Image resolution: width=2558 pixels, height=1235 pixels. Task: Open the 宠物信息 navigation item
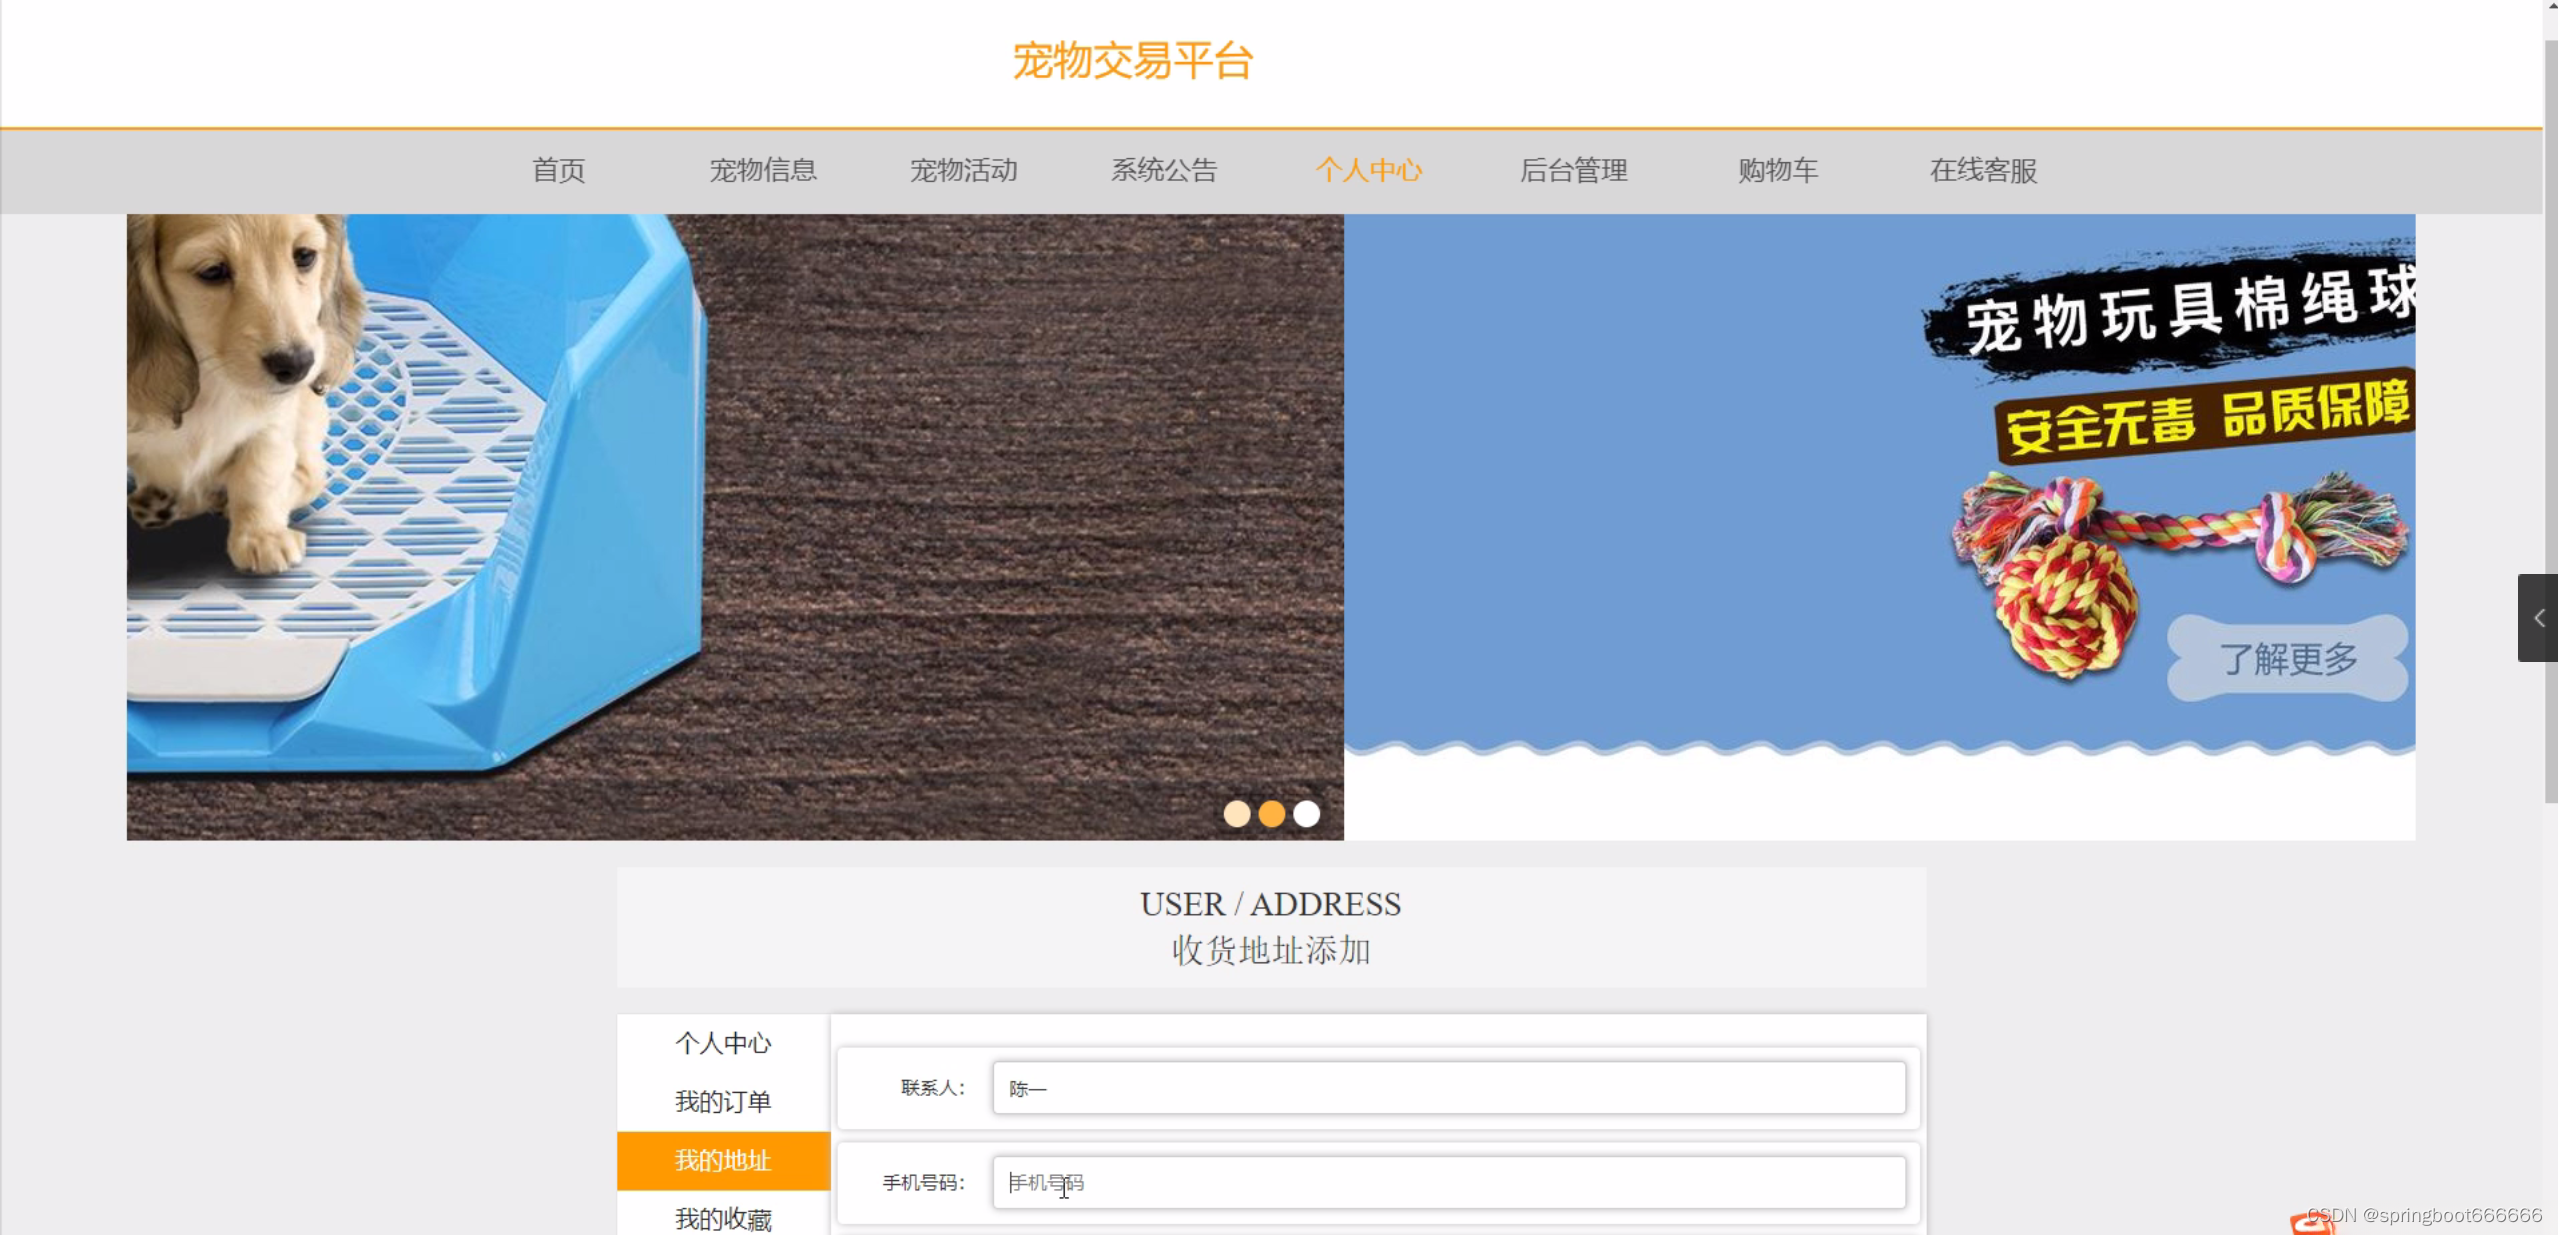tap(763, 170)
